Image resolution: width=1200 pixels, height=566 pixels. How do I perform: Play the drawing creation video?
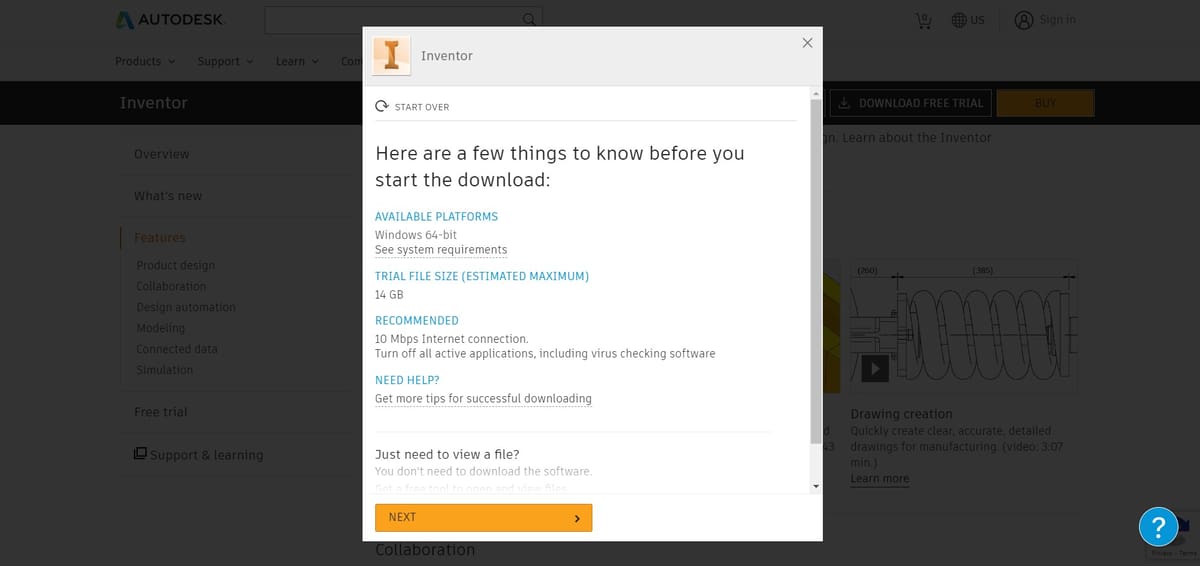click(x=875, y=368)
